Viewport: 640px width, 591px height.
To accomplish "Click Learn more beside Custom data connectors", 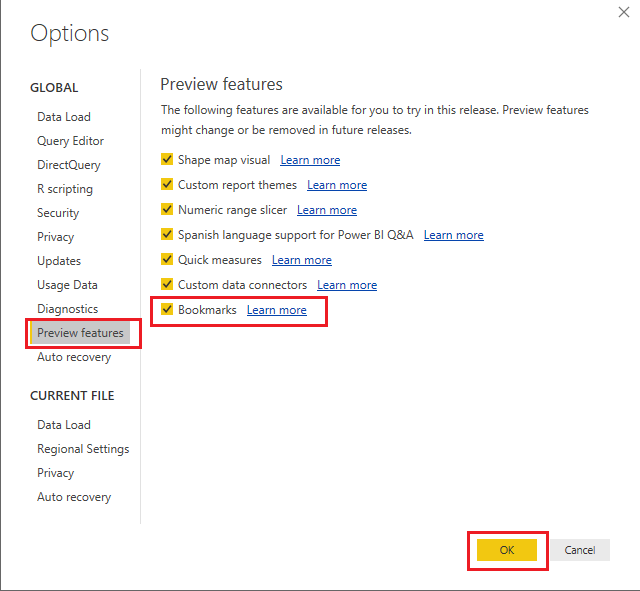I will (x=347, y=285).
